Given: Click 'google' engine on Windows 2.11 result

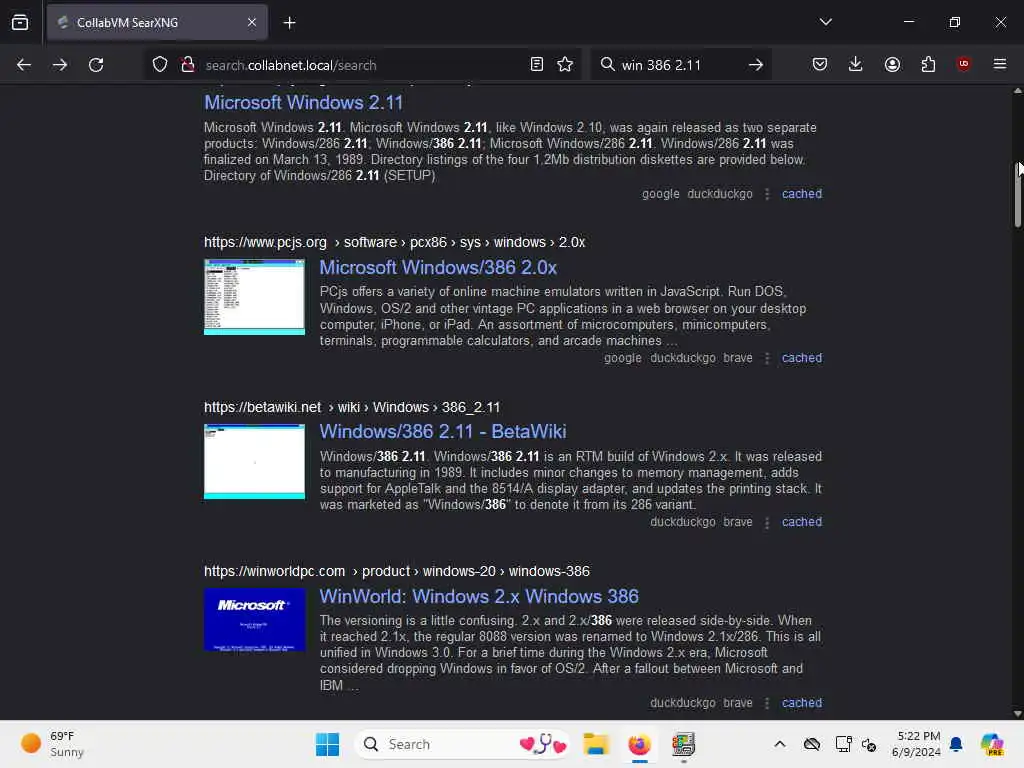Looking at the screenshot, I should (660, 194).
